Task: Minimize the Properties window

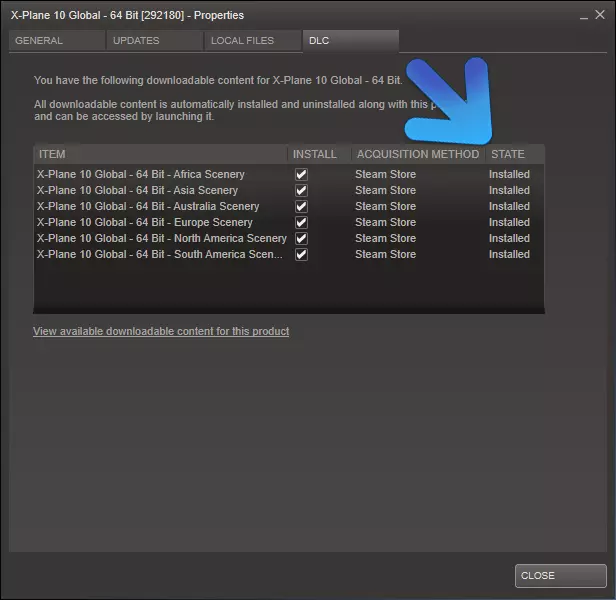Action: (584, 16)
